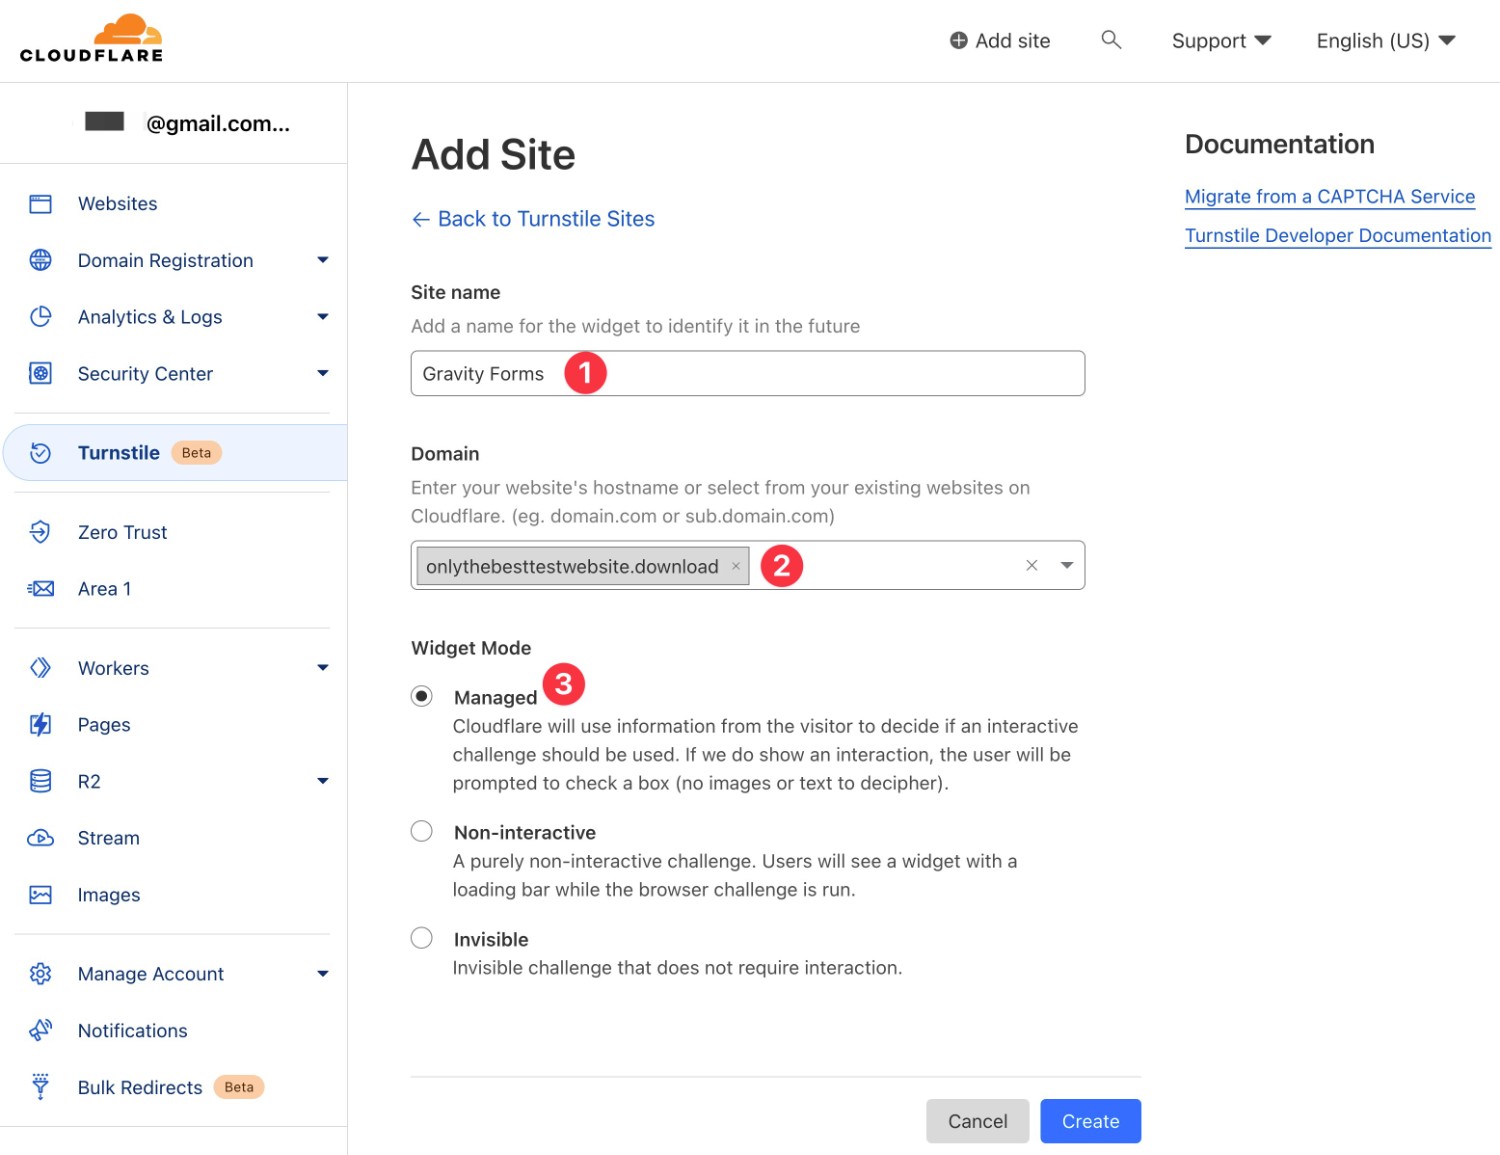Expand the Domain Registration submenu
This screenshot has width=1500, height=1155.
[323, 260]
